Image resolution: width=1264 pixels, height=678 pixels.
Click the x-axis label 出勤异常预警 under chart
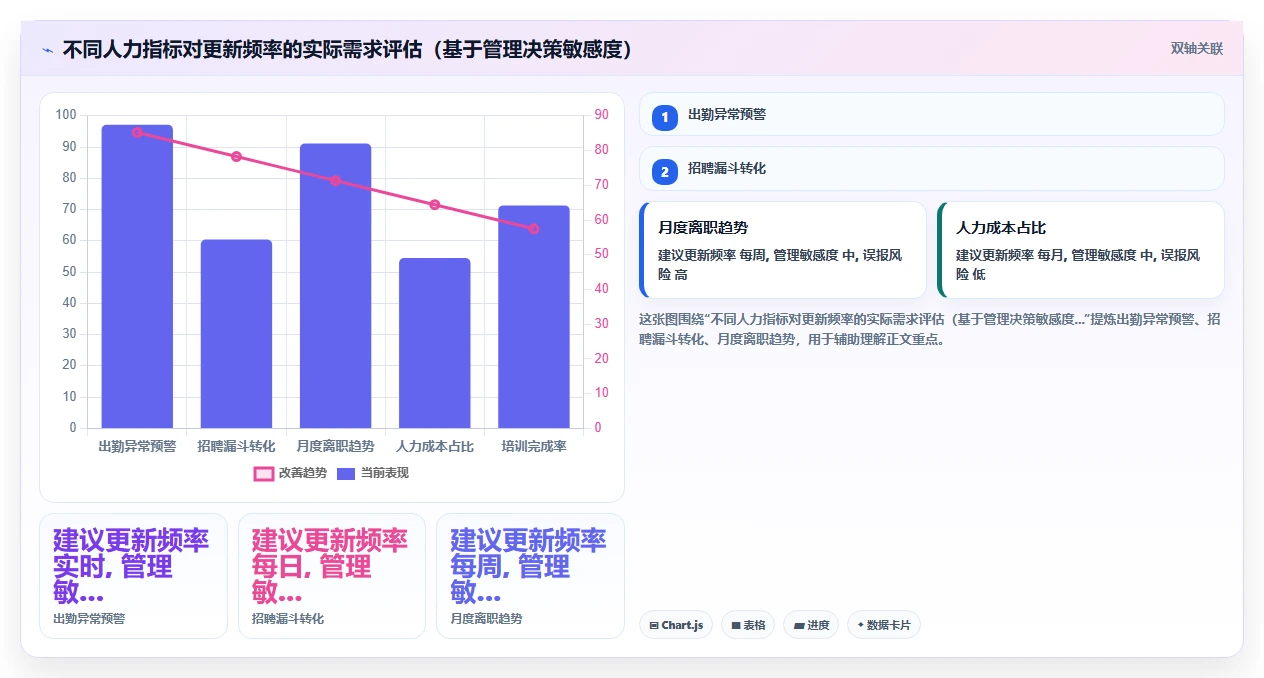137,446
